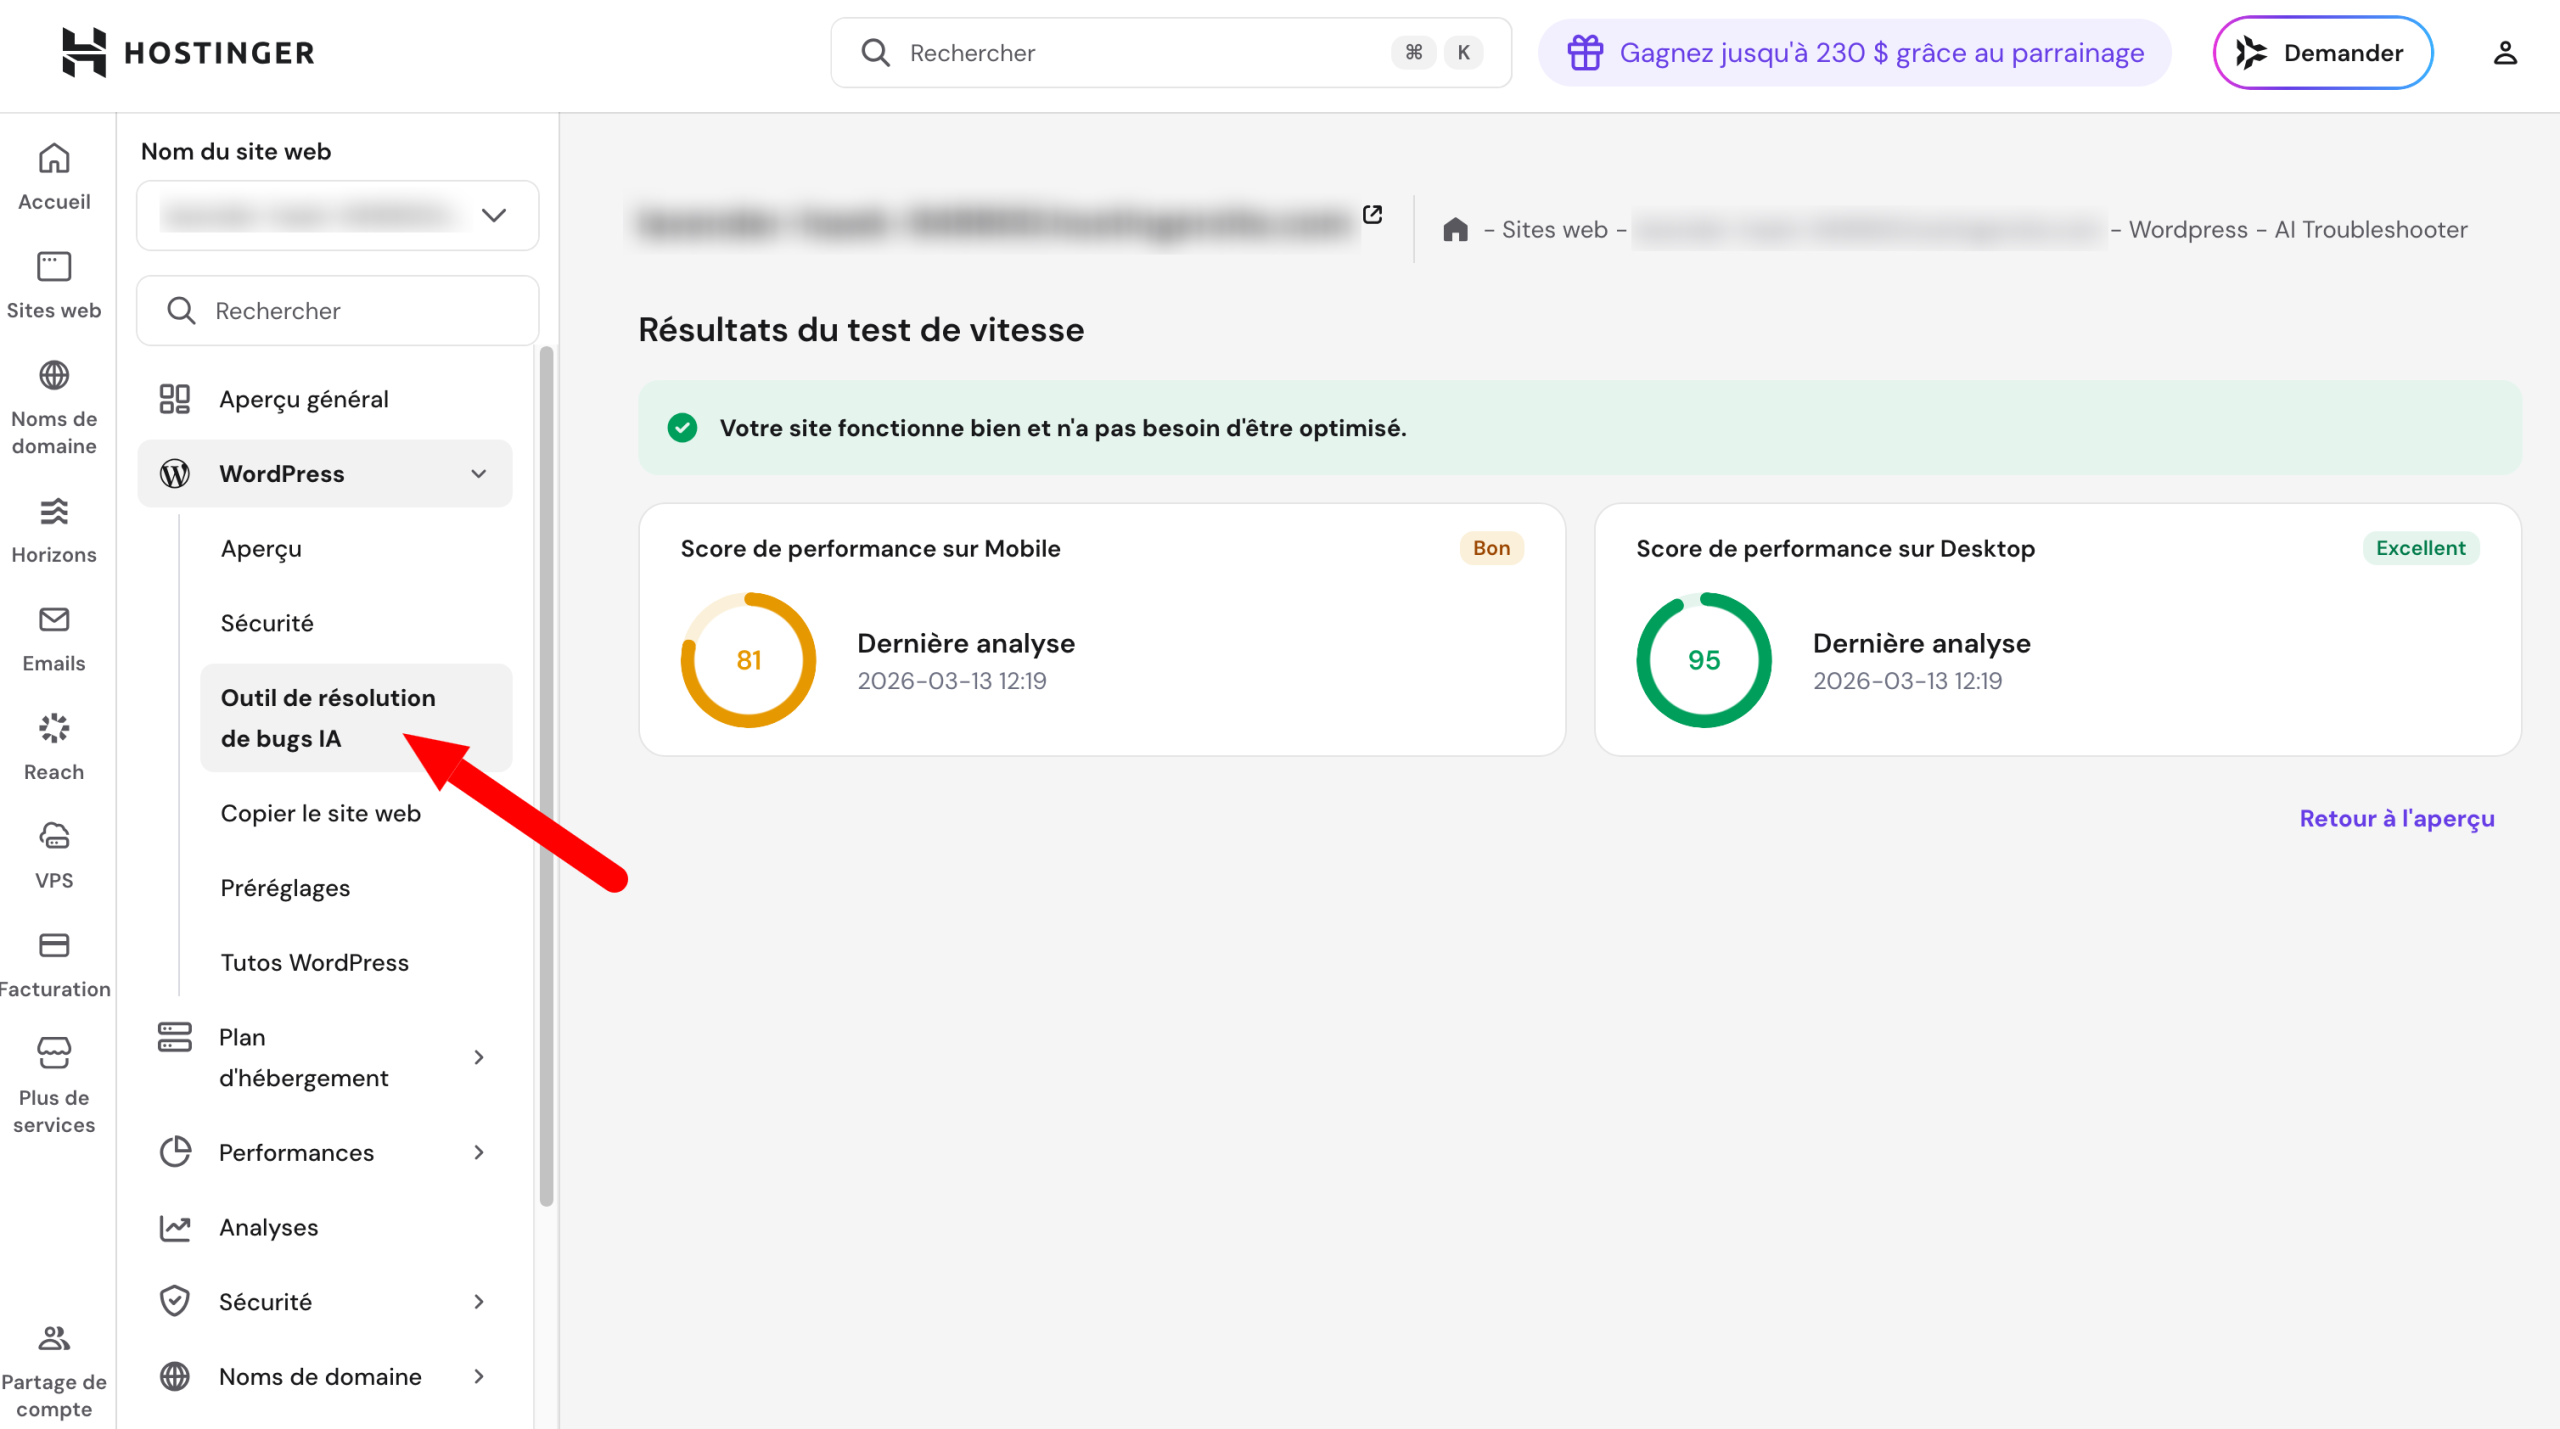Click Wordpress breadcrumb link
2560x1429 pixels.
point(2188,230)
